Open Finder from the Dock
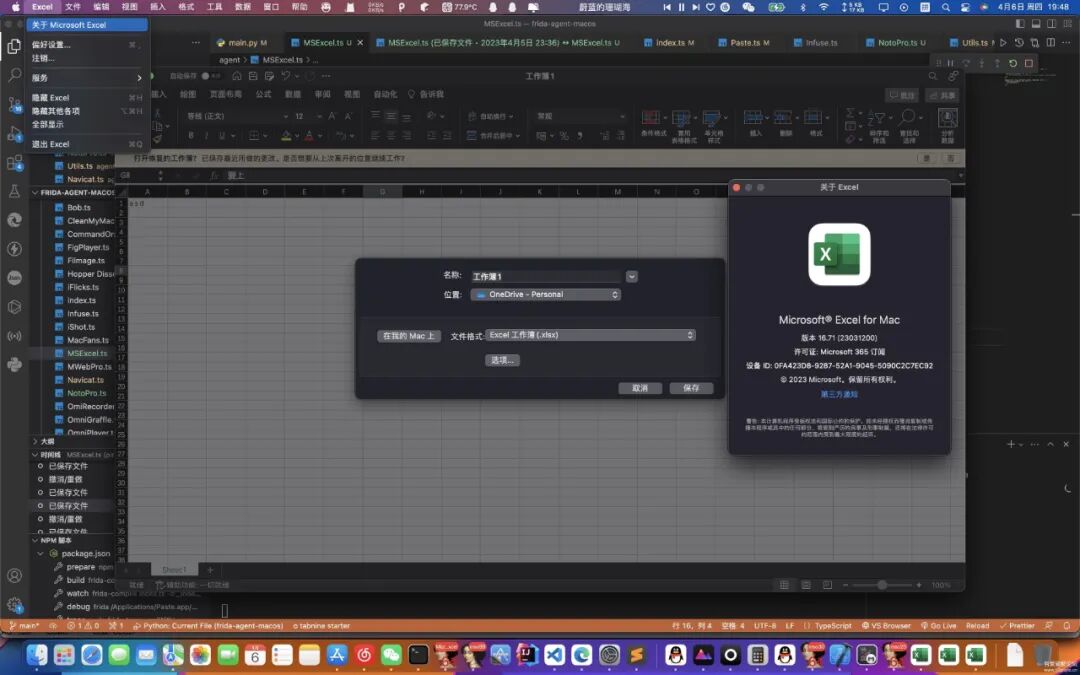 point(37,654)
